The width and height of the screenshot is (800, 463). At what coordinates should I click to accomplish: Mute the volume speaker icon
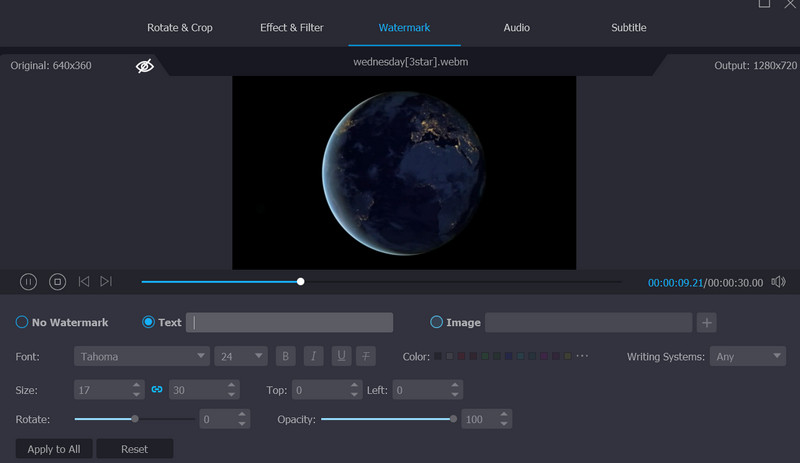pyautogui.click(x=778, y=282)
